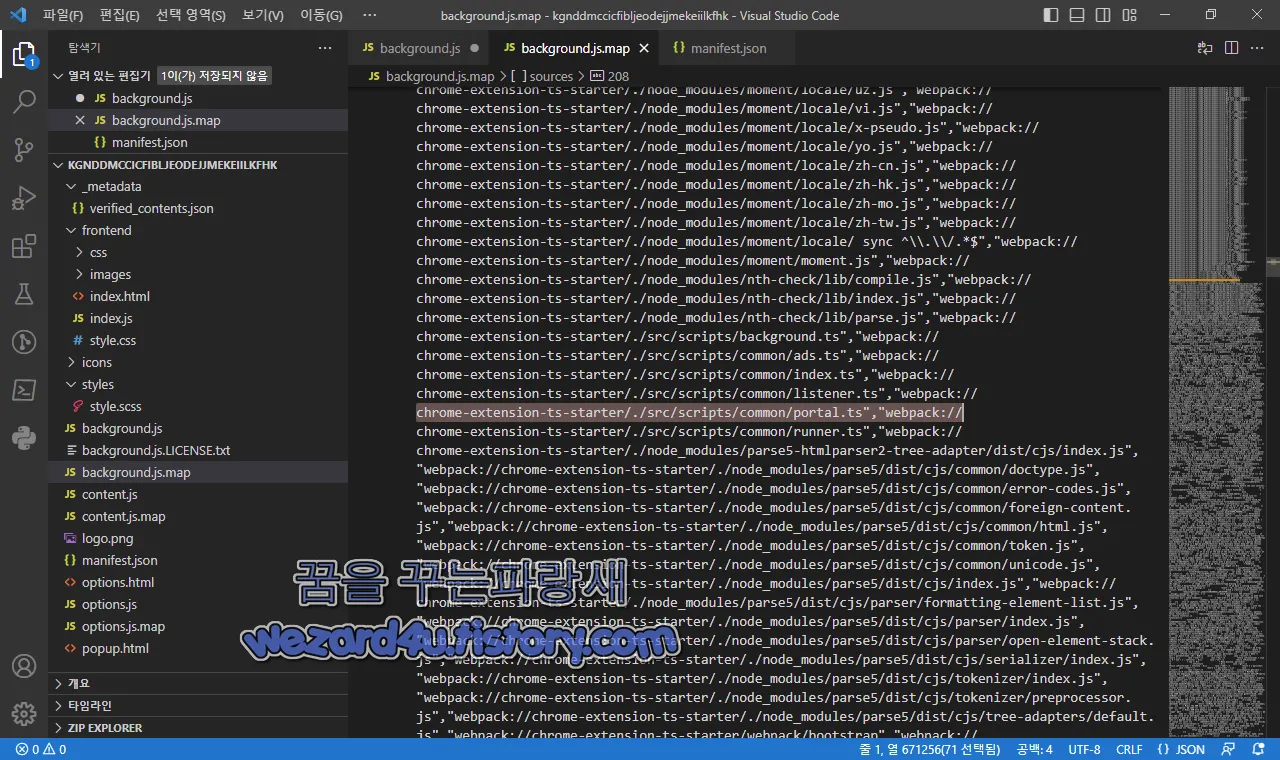Open logo.png in explorer
This screenshot has height=760, width=1280.
tap(198, 538)
